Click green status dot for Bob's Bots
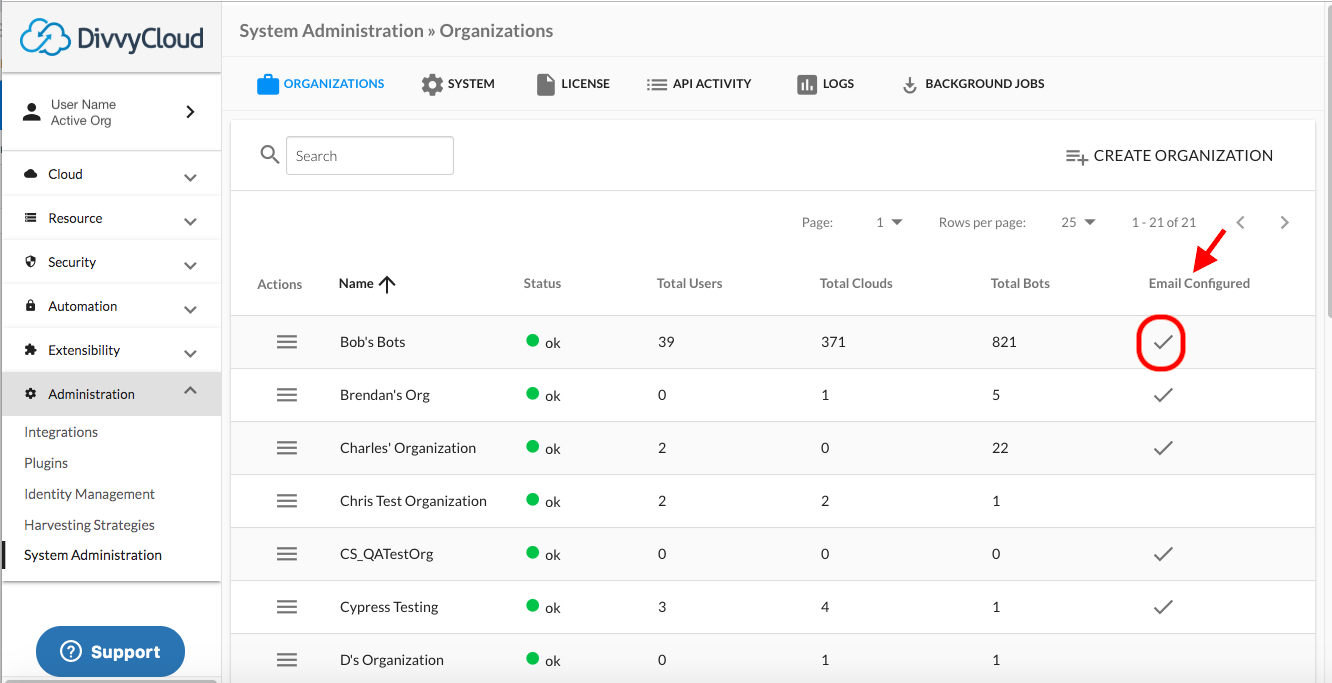 pyautogui.click(x=533, y=341)
